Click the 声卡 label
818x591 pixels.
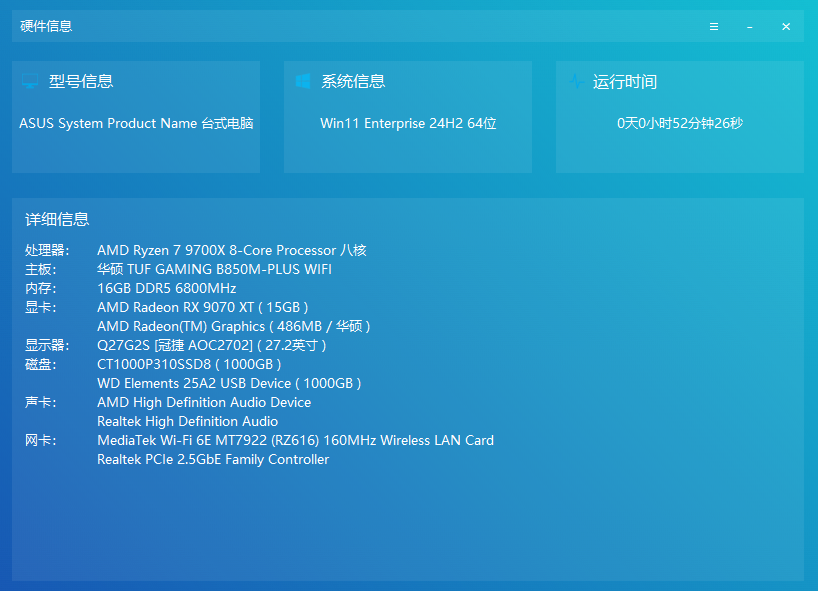point(41,403)
